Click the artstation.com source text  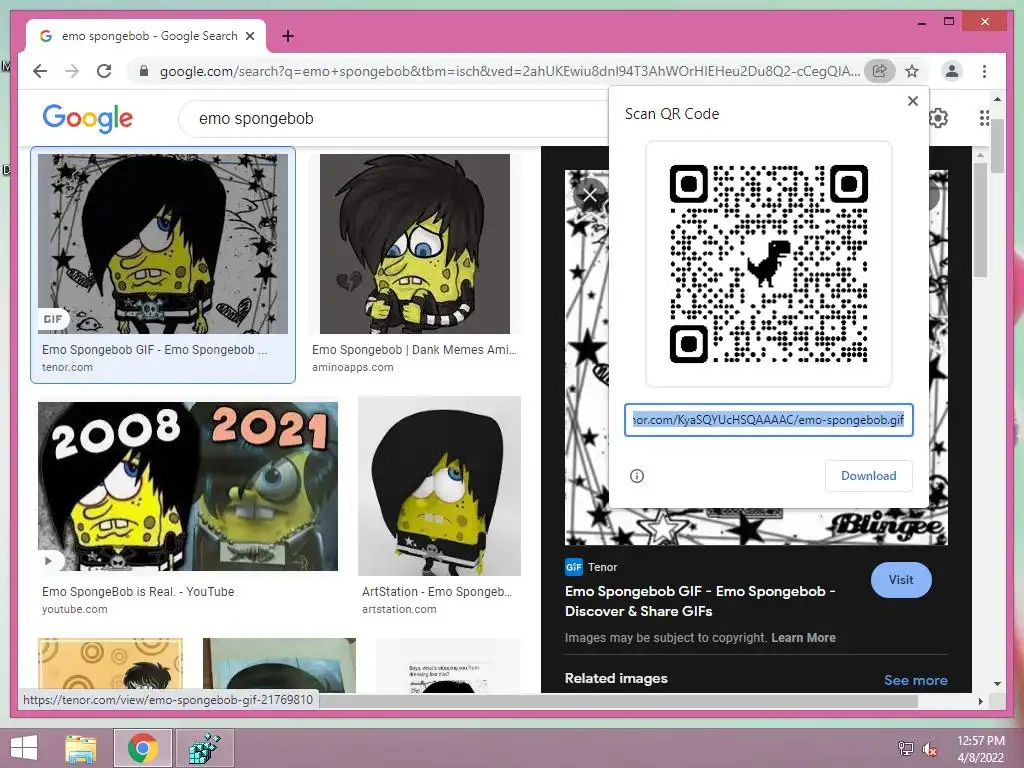tap(399, 609)
